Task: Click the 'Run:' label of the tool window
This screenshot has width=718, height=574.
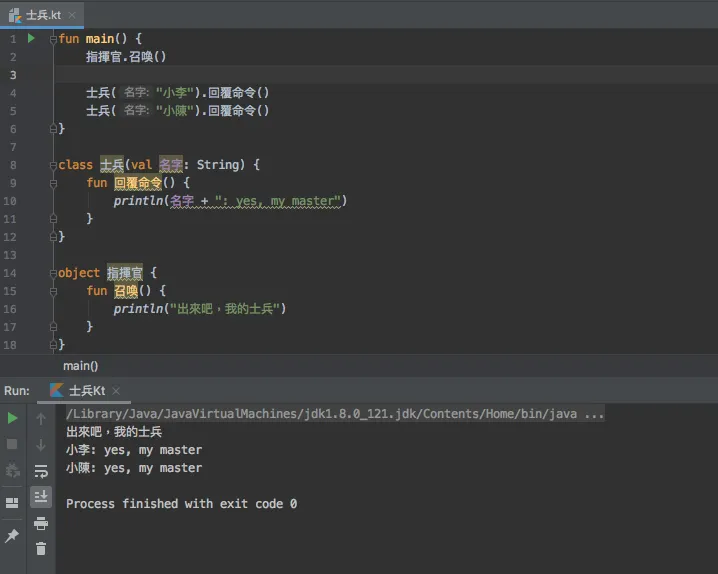Action: [x=17, y=391]
